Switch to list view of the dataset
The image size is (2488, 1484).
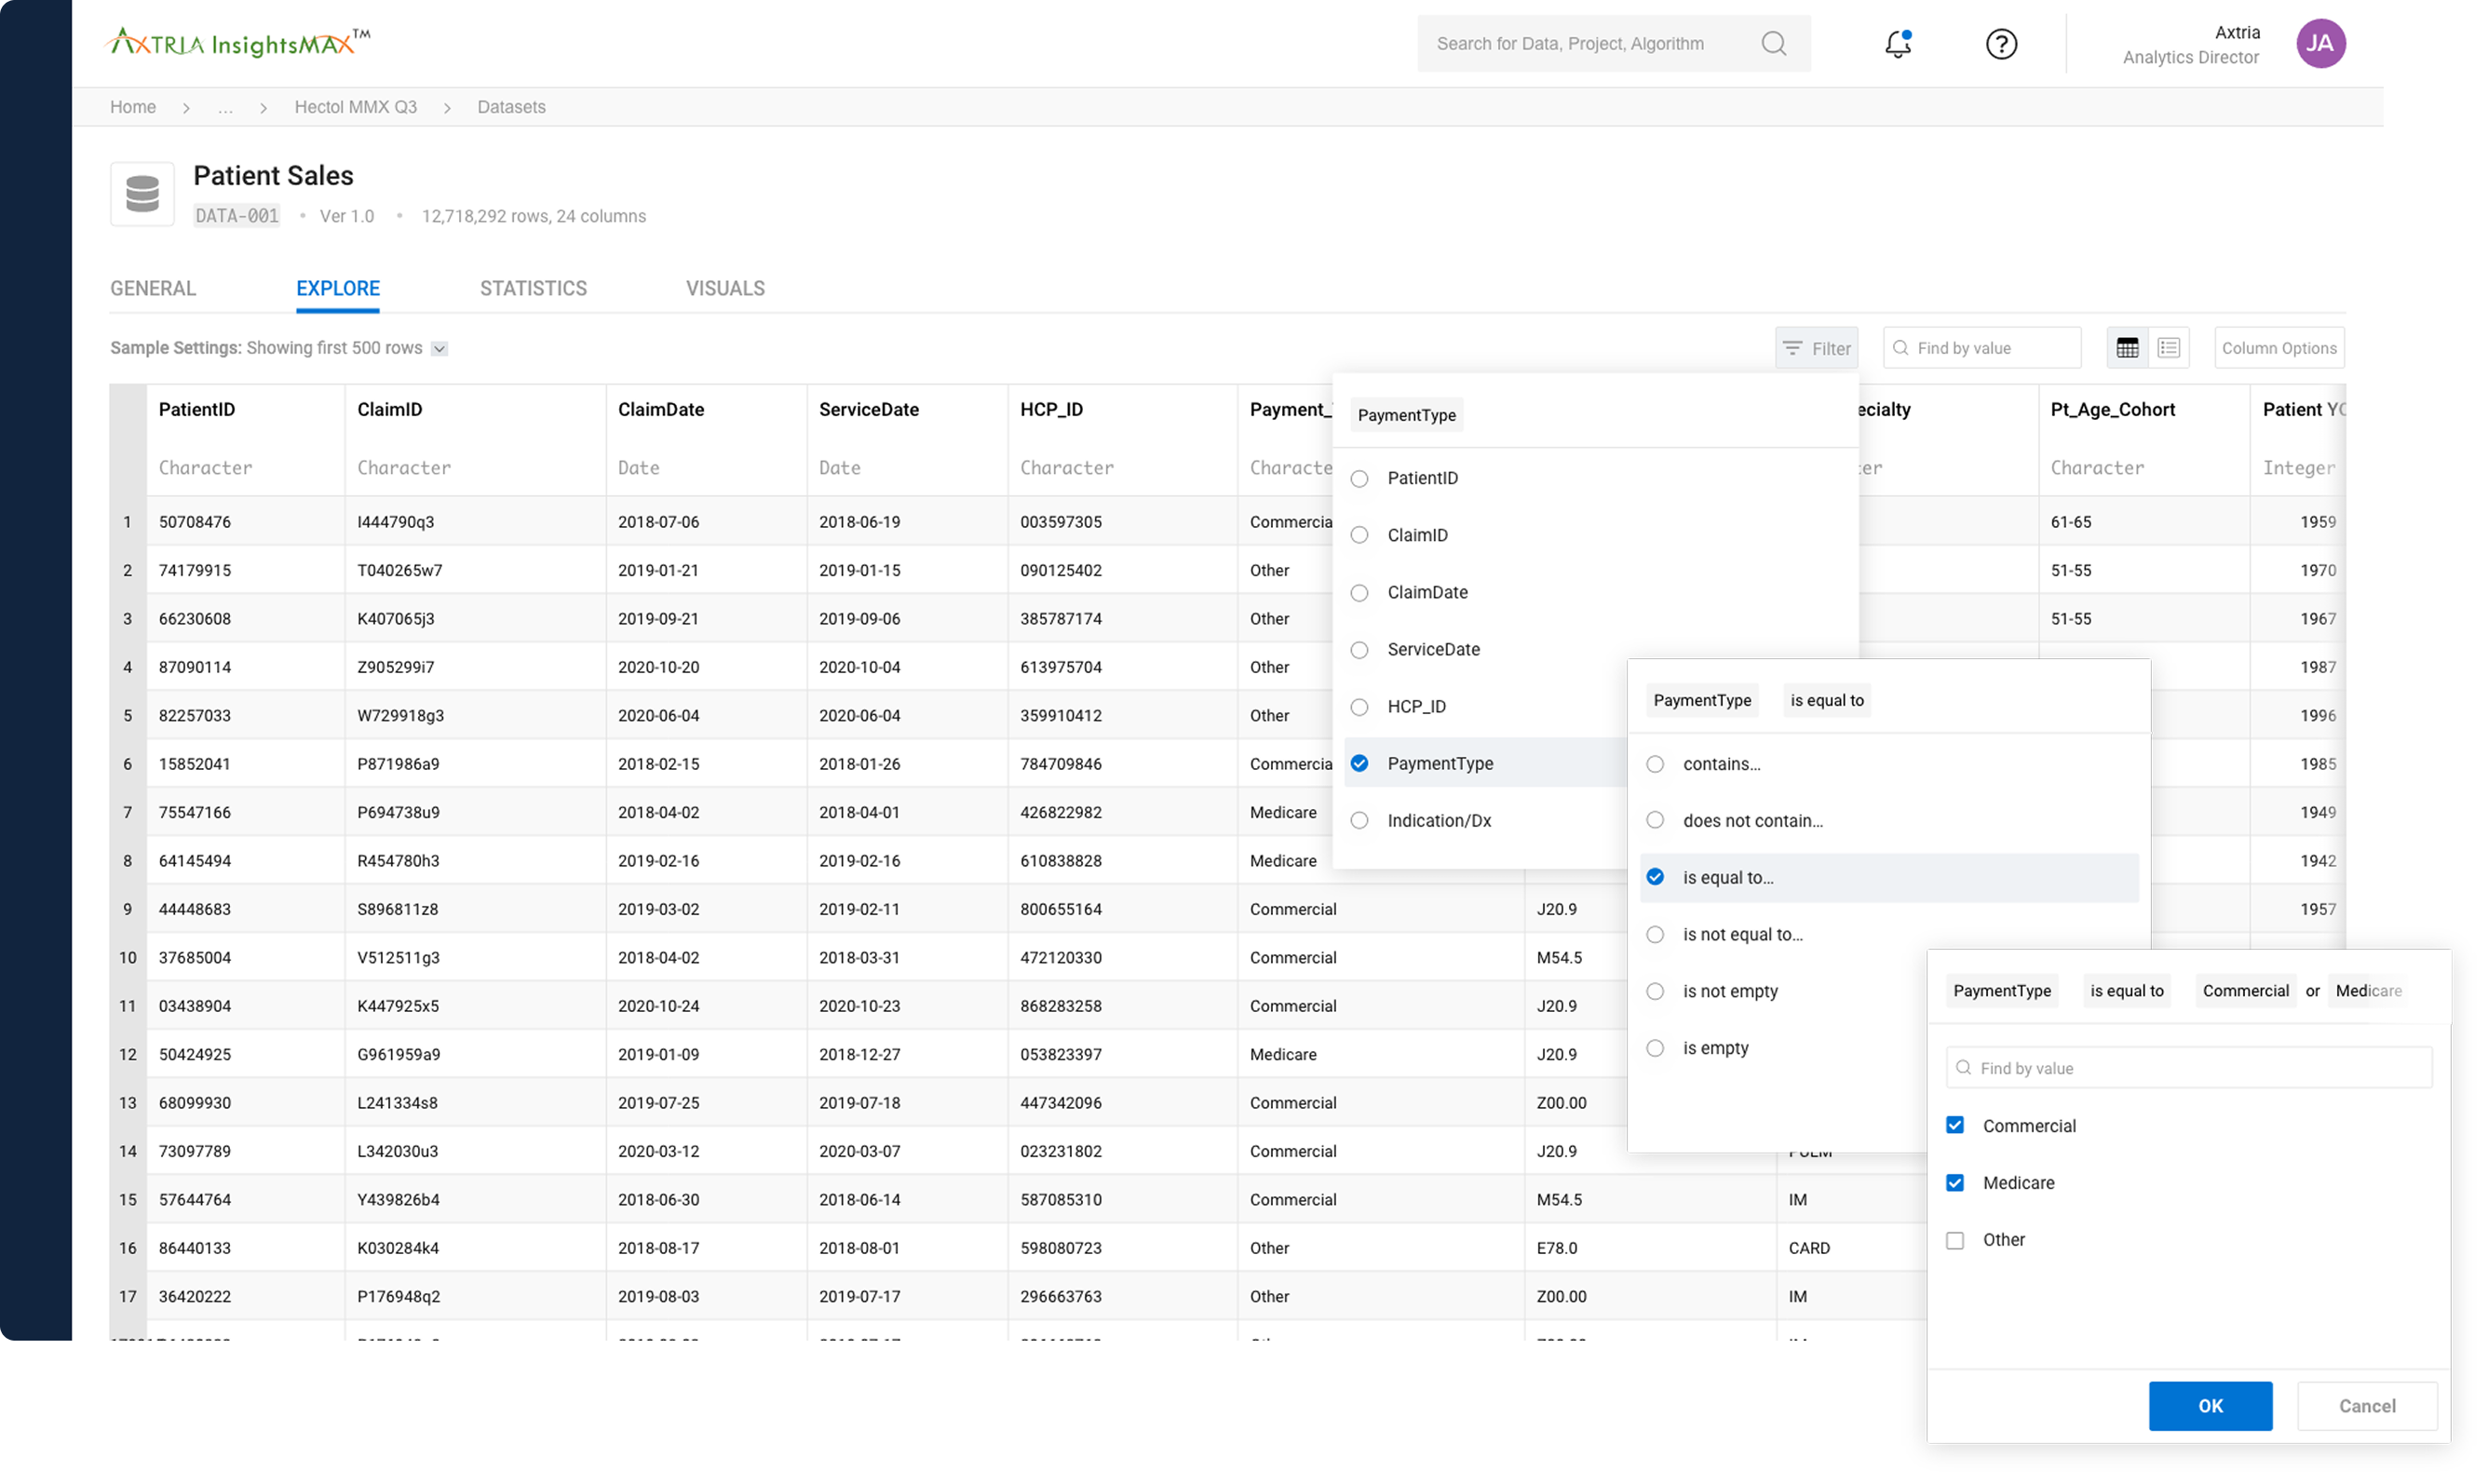[2170, 347]
